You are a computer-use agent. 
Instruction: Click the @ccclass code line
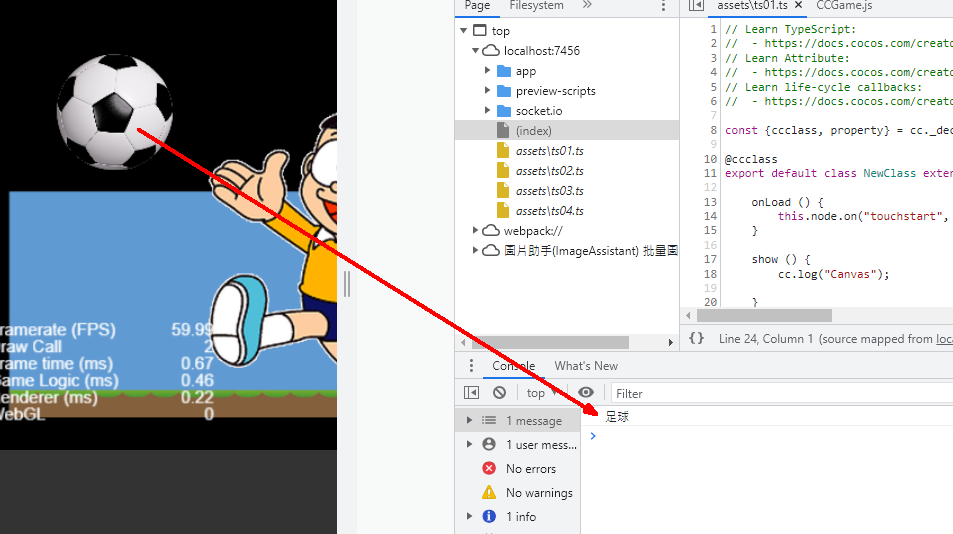pyautogui.click(x=751, y=159)
